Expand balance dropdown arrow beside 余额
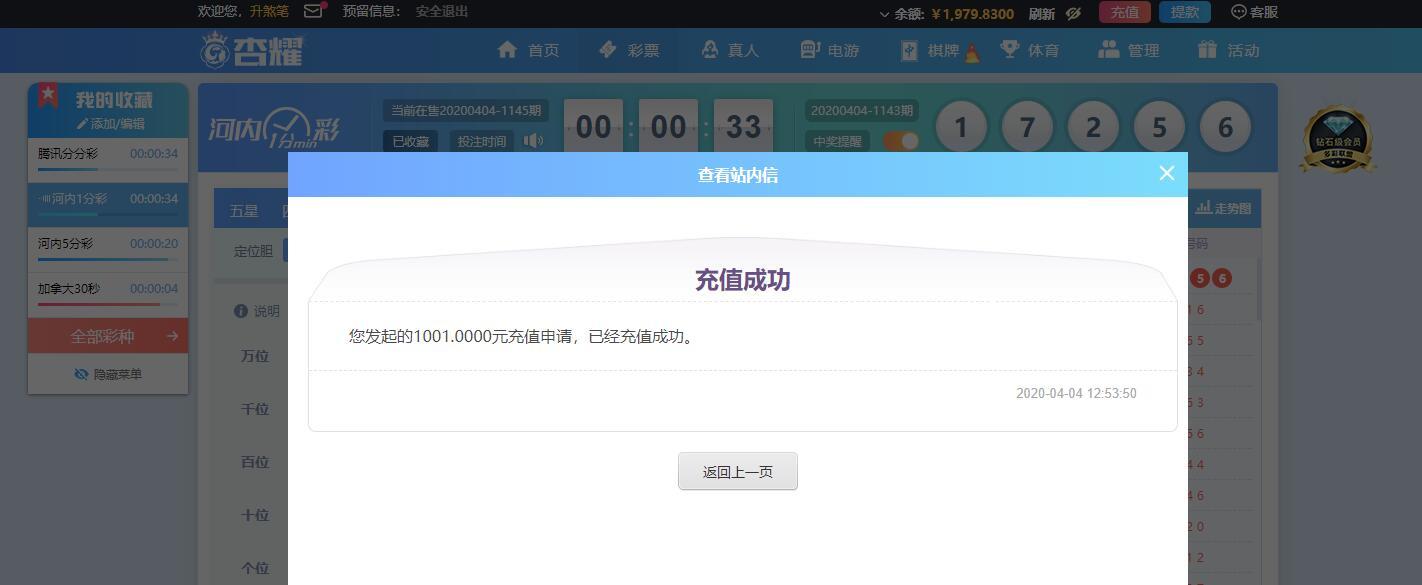 coord(884,14)
